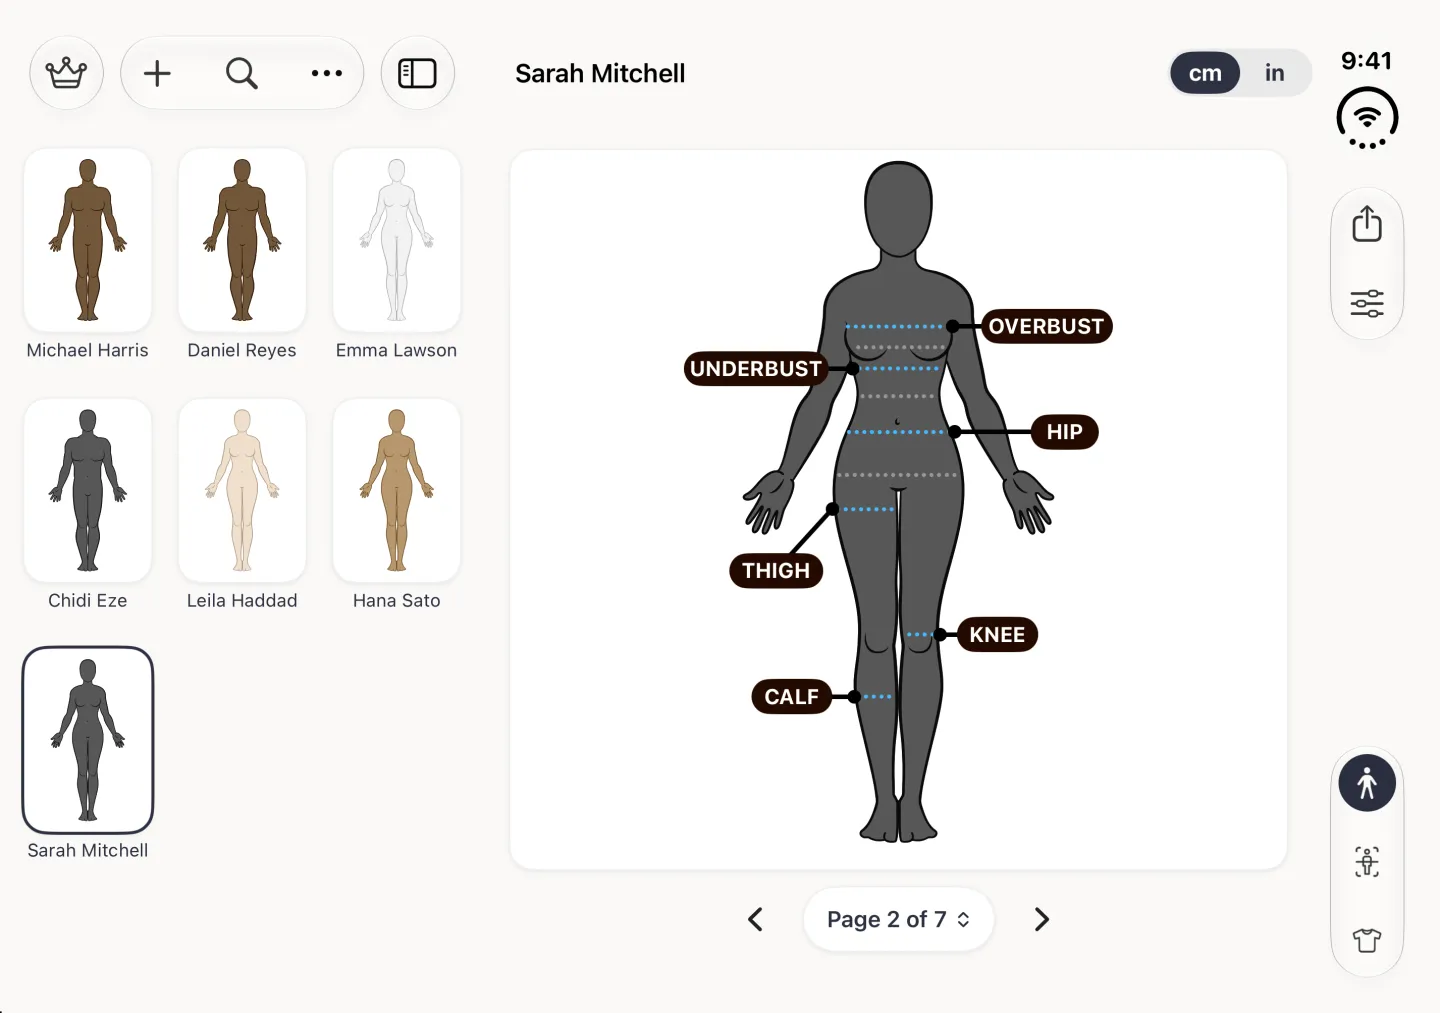The image size is (1440, 1013).
Task: Select the Emma Lawson profile thumbnail
Action: [397, 240]
